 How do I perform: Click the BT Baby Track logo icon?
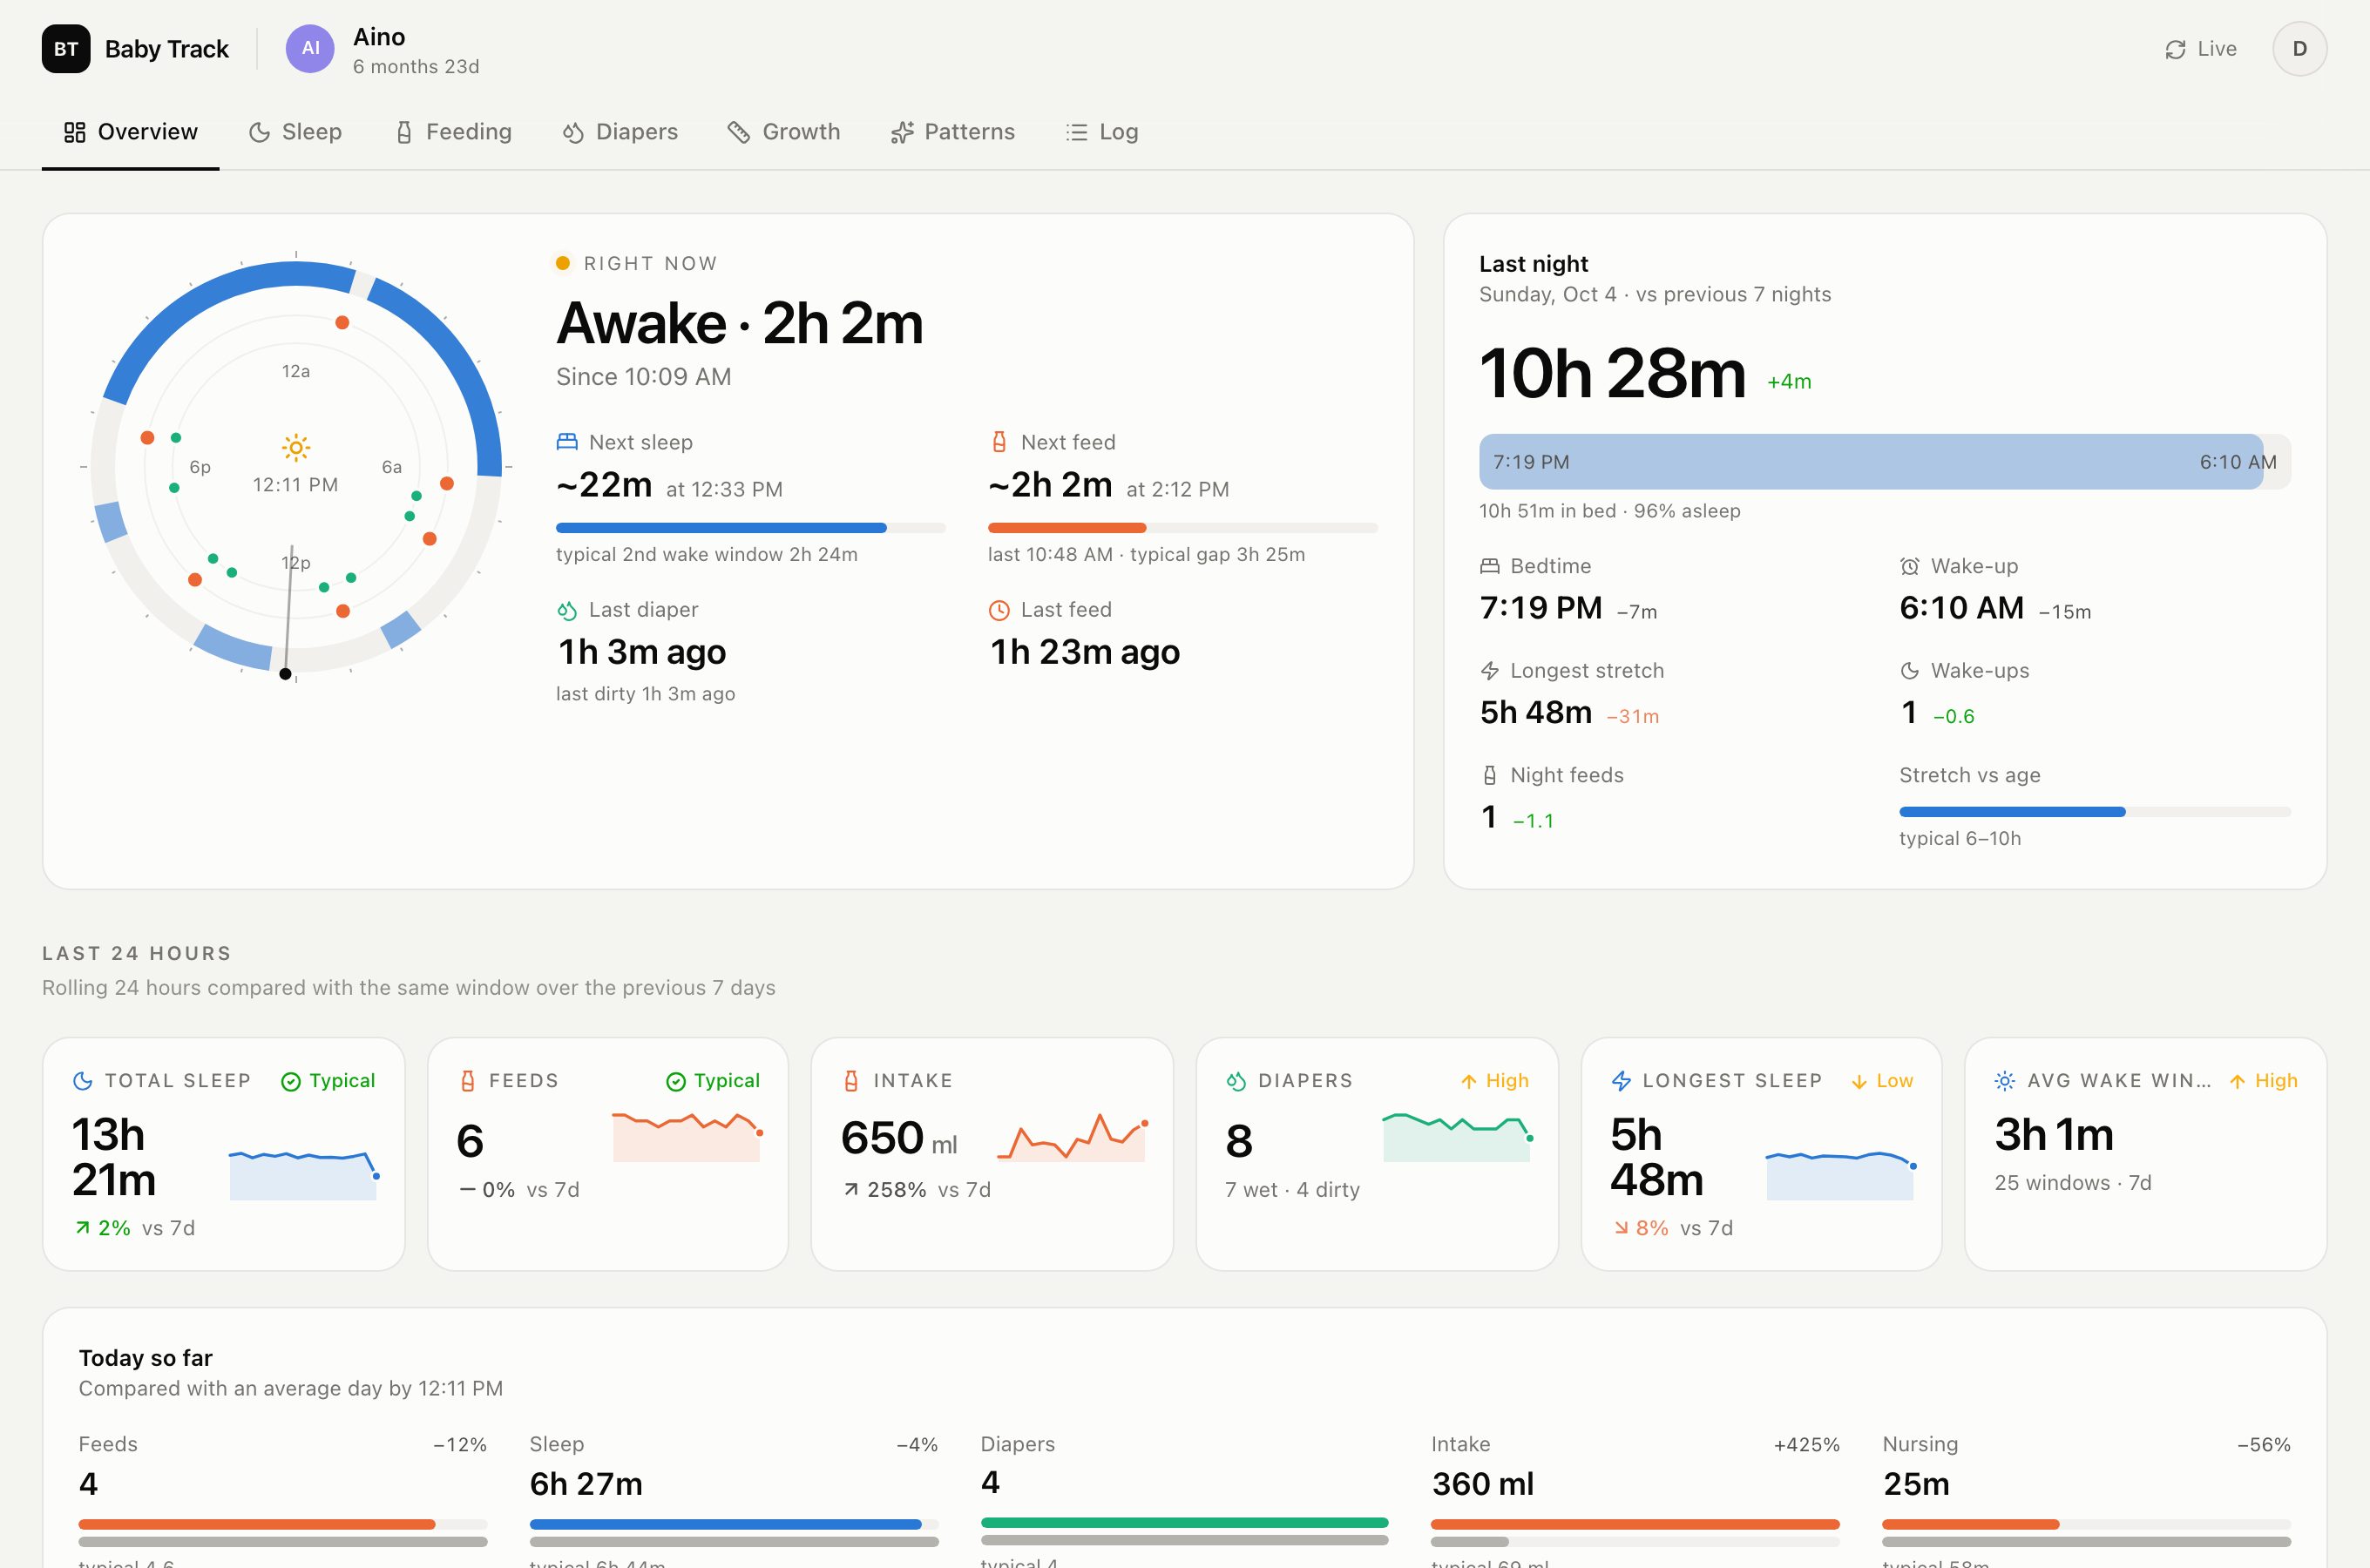66,49
